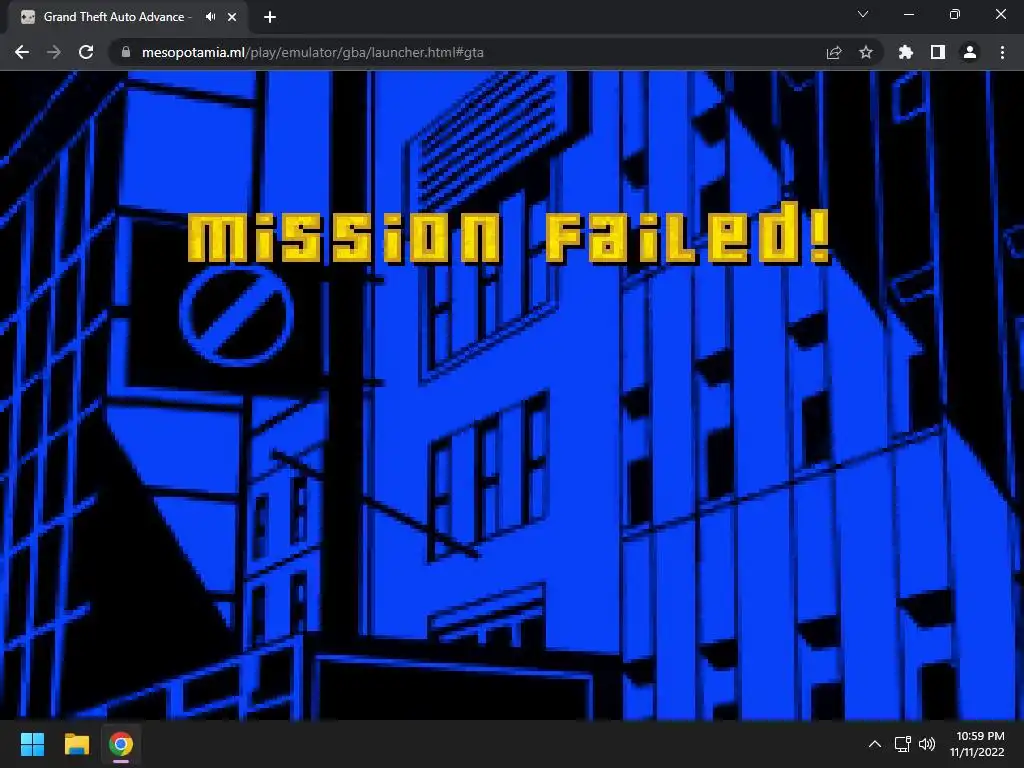Open the network status tray icon
This screenshot has width=1024, height=768.
tap(903, 744)
